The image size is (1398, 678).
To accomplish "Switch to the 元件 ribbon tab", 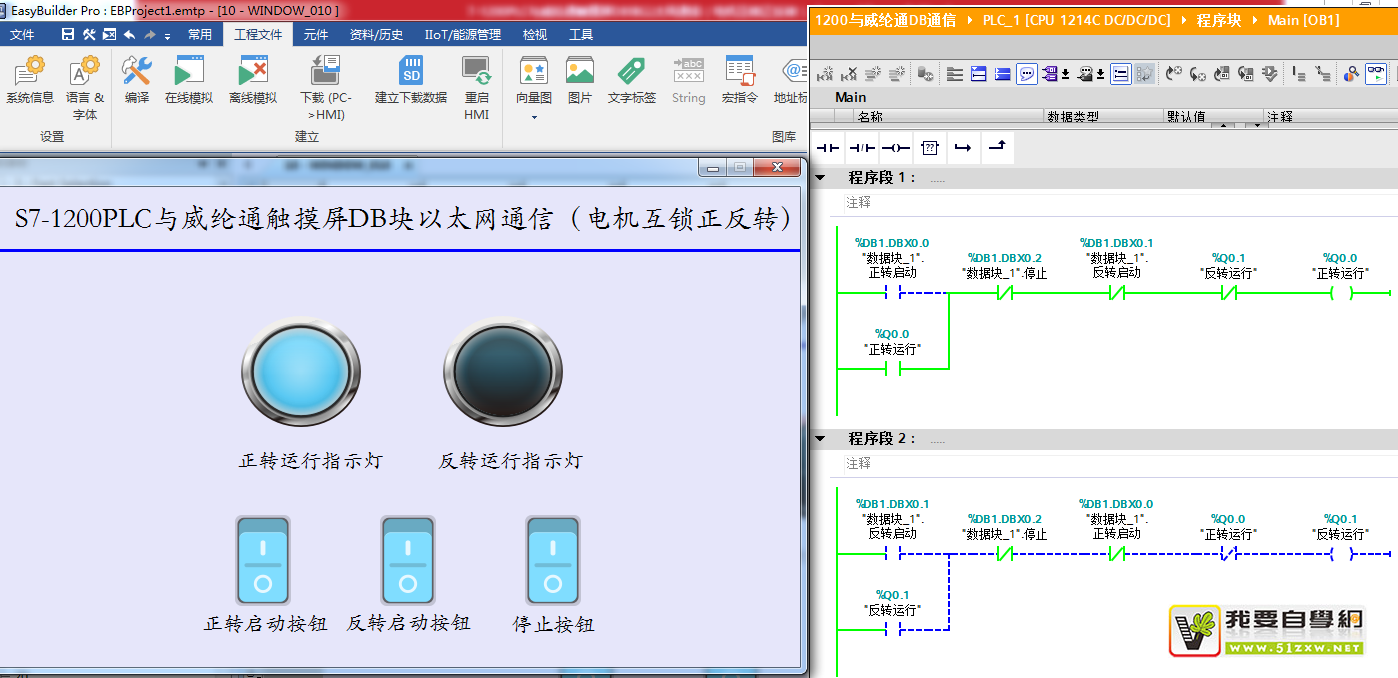I will (316, 35).
